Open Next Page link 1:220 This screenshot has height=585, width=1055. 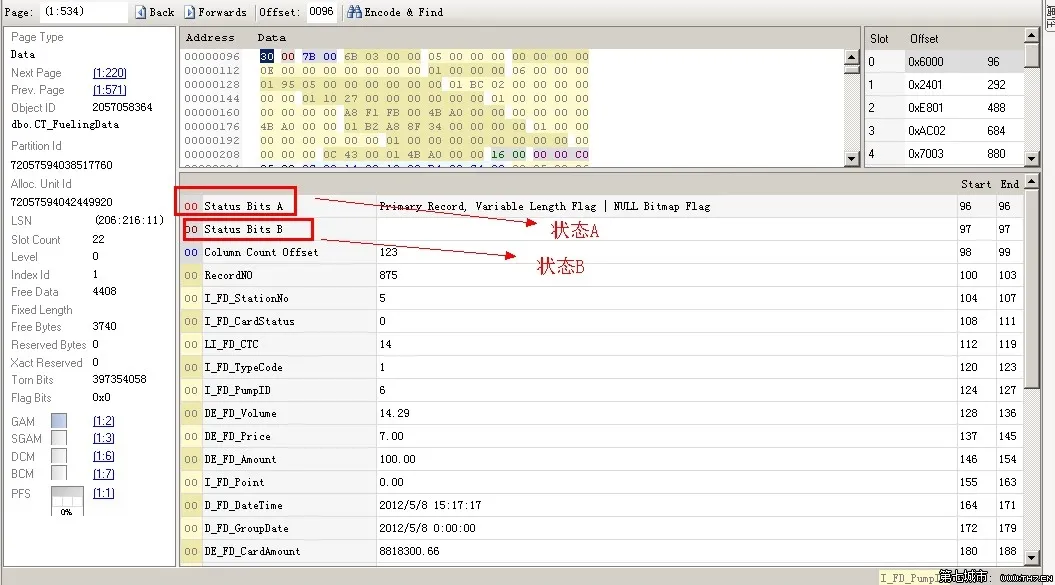[x=110, y=73]
